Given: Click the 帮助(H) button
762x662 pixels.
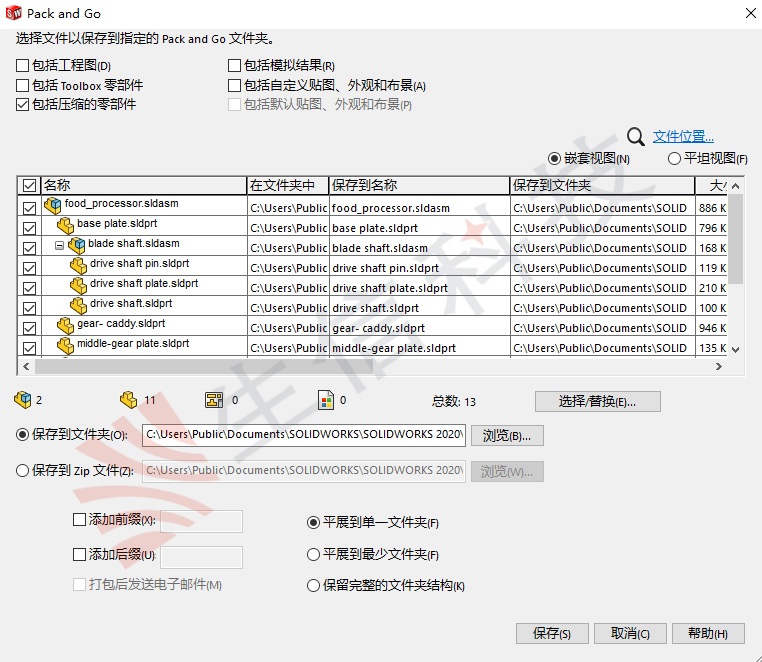Looking at the screenshot, I should [x=708, y=633].
